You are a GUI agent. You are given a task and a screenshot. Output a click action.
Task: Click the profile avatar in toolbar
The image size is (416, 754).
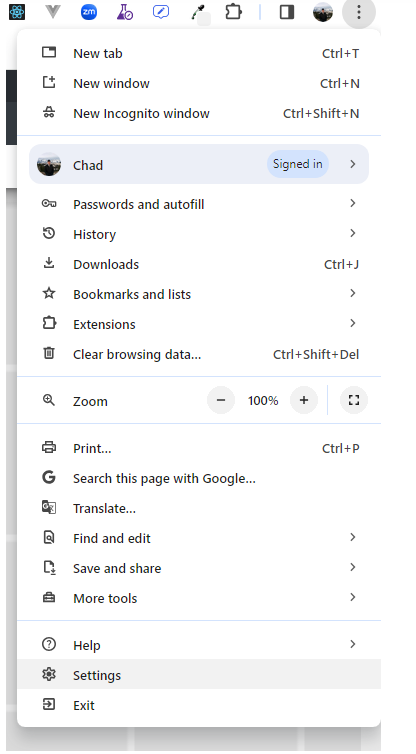pos(323,12)
